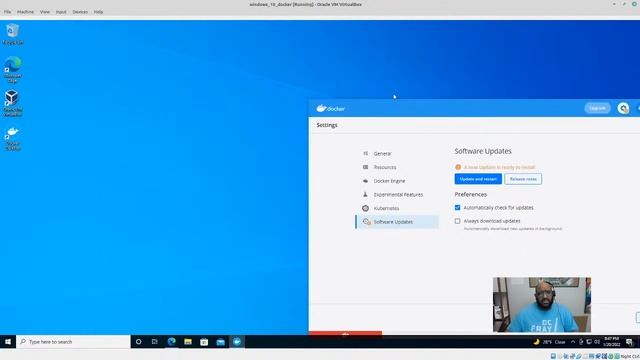
Task: Click the volume icon in the system tray
Action: tap(597, 342)
